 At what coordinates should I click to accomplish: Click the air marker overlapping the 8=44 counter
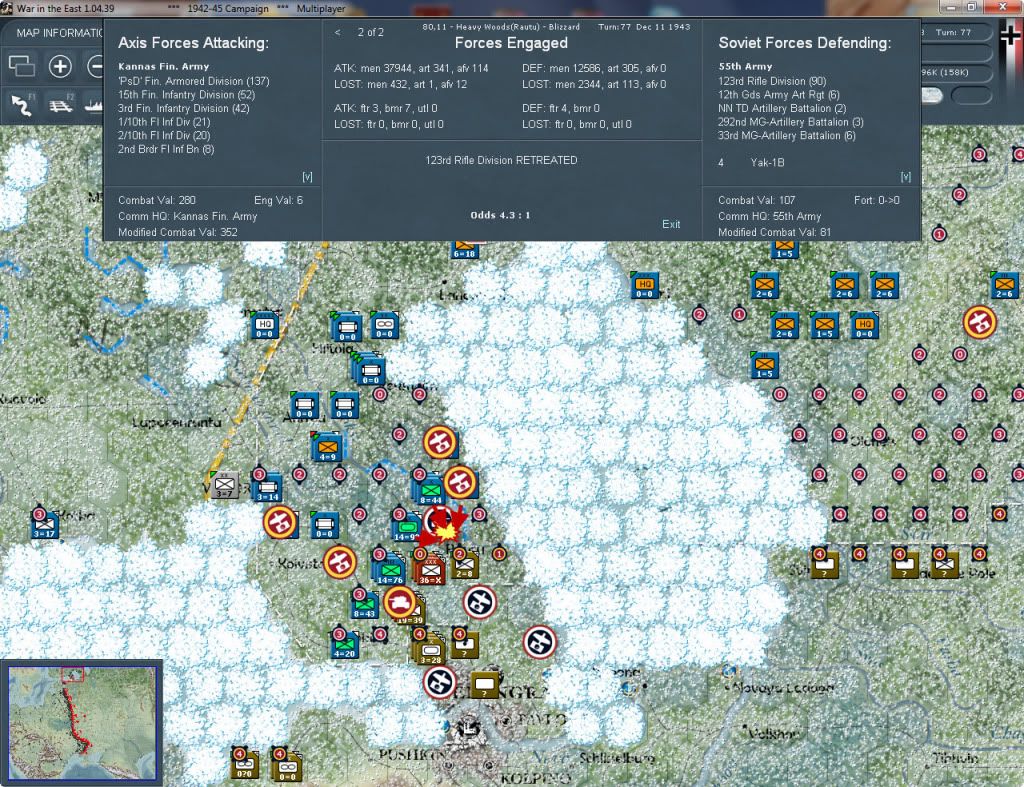460,483
